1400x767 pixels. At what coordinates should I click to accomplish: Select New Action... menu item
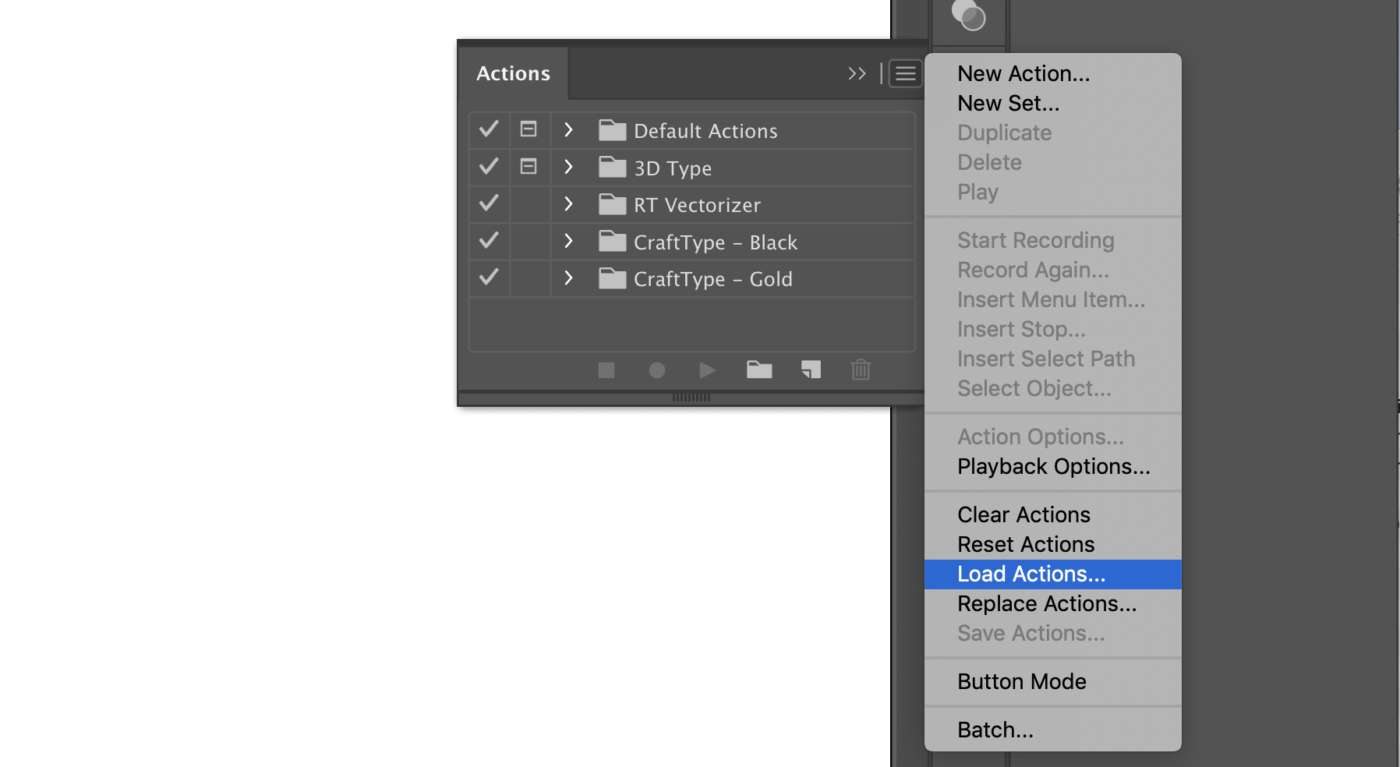[1023, 74]
